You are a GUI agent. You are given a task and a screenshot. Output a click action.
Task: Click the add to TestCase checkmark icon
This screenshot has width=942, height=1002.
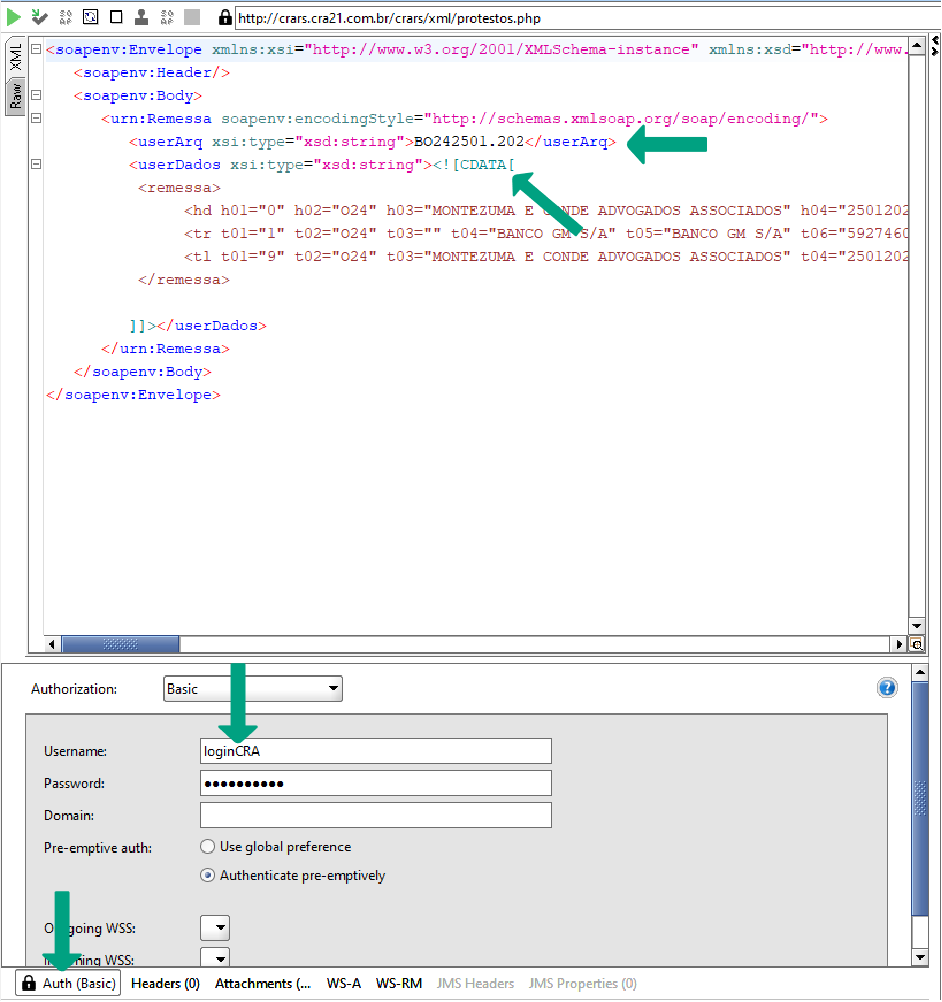[x=39, y=17]
